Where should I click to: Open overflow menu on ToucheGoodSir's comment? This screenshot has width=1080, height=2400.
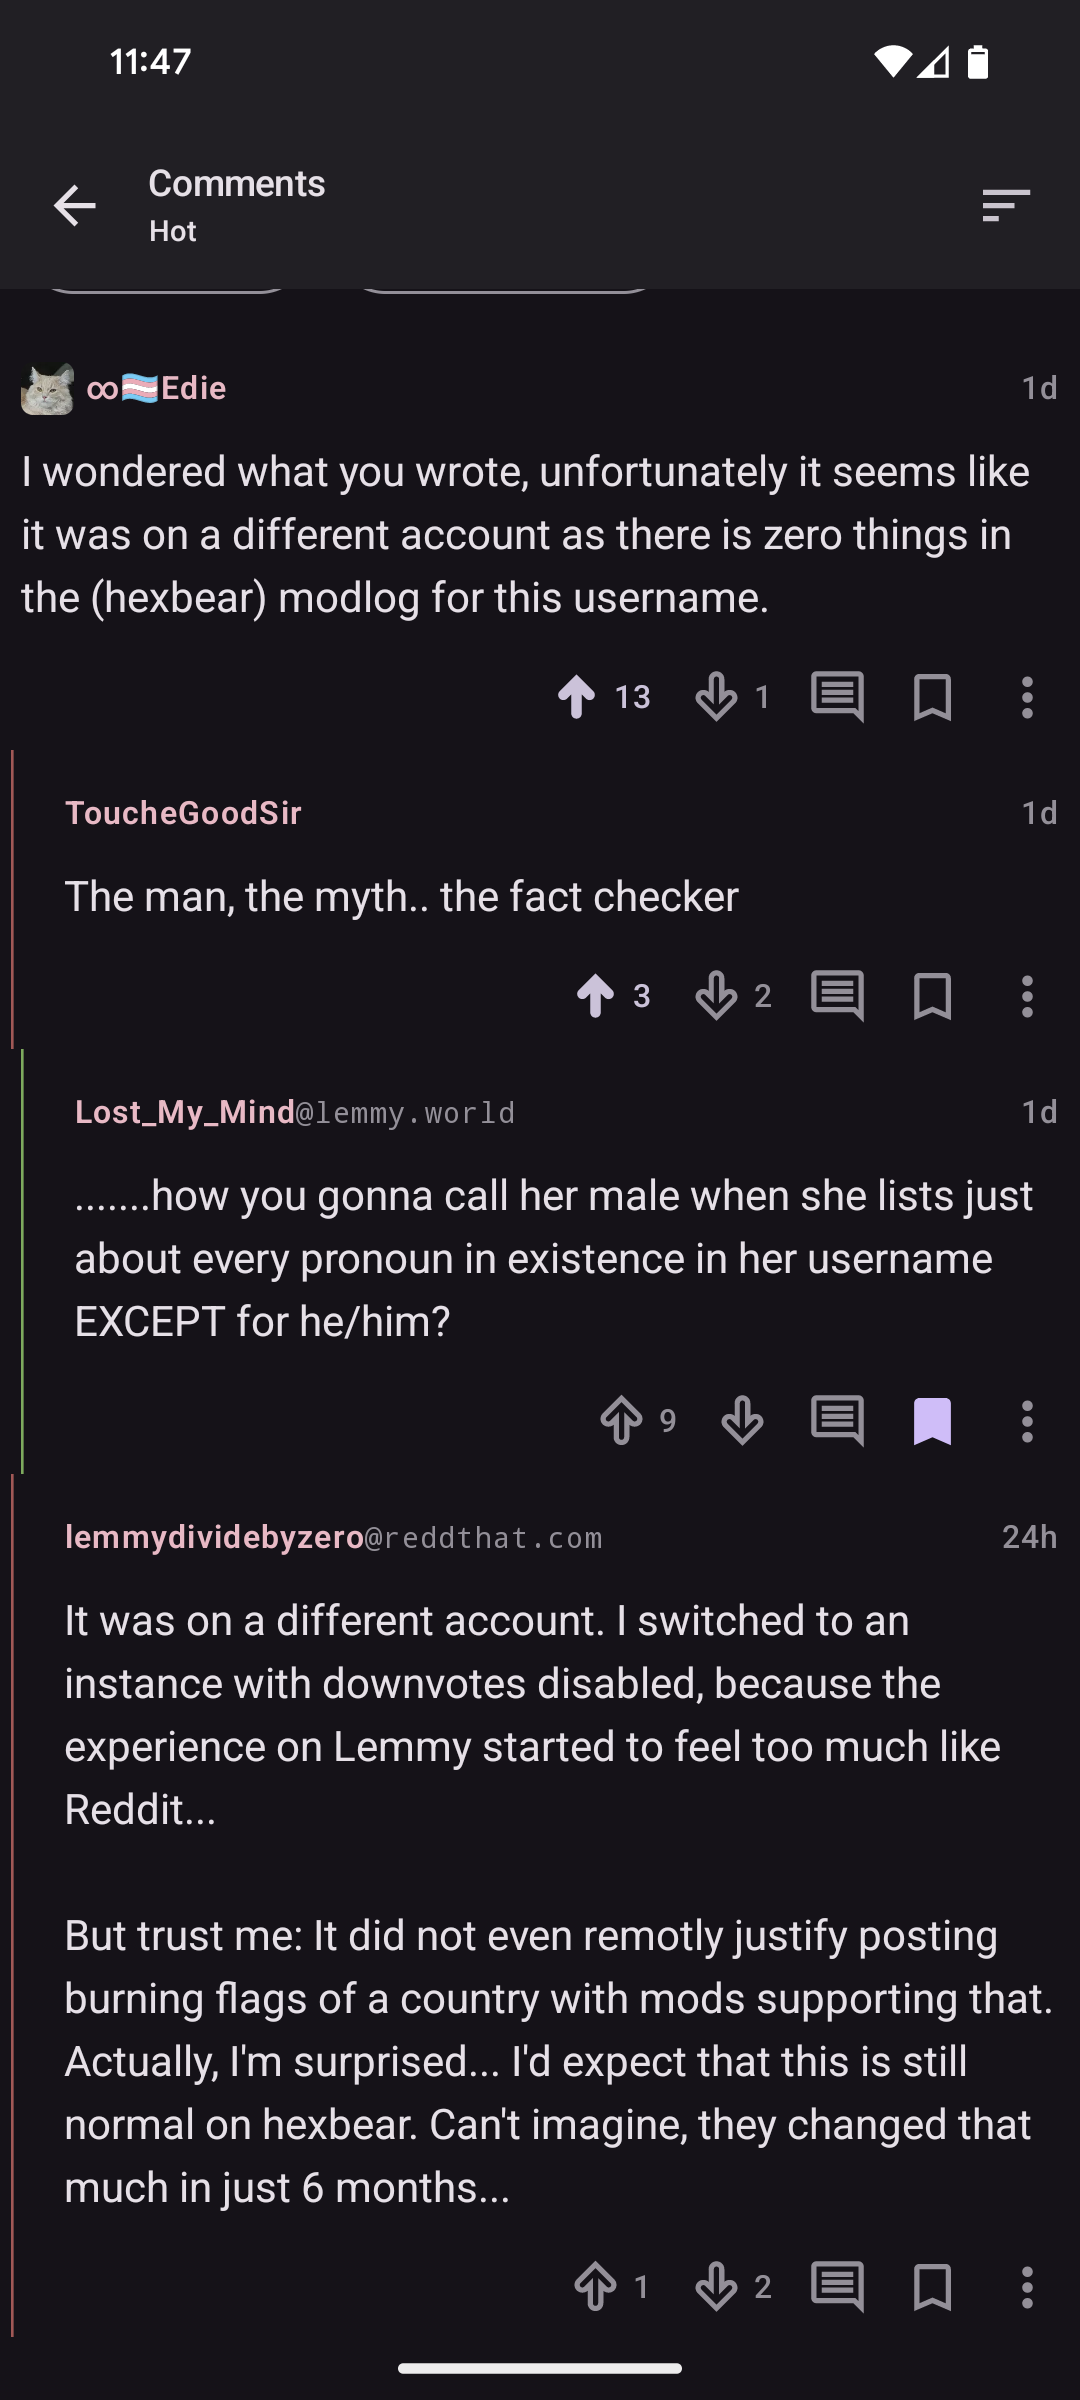(x=1027, y=996)
